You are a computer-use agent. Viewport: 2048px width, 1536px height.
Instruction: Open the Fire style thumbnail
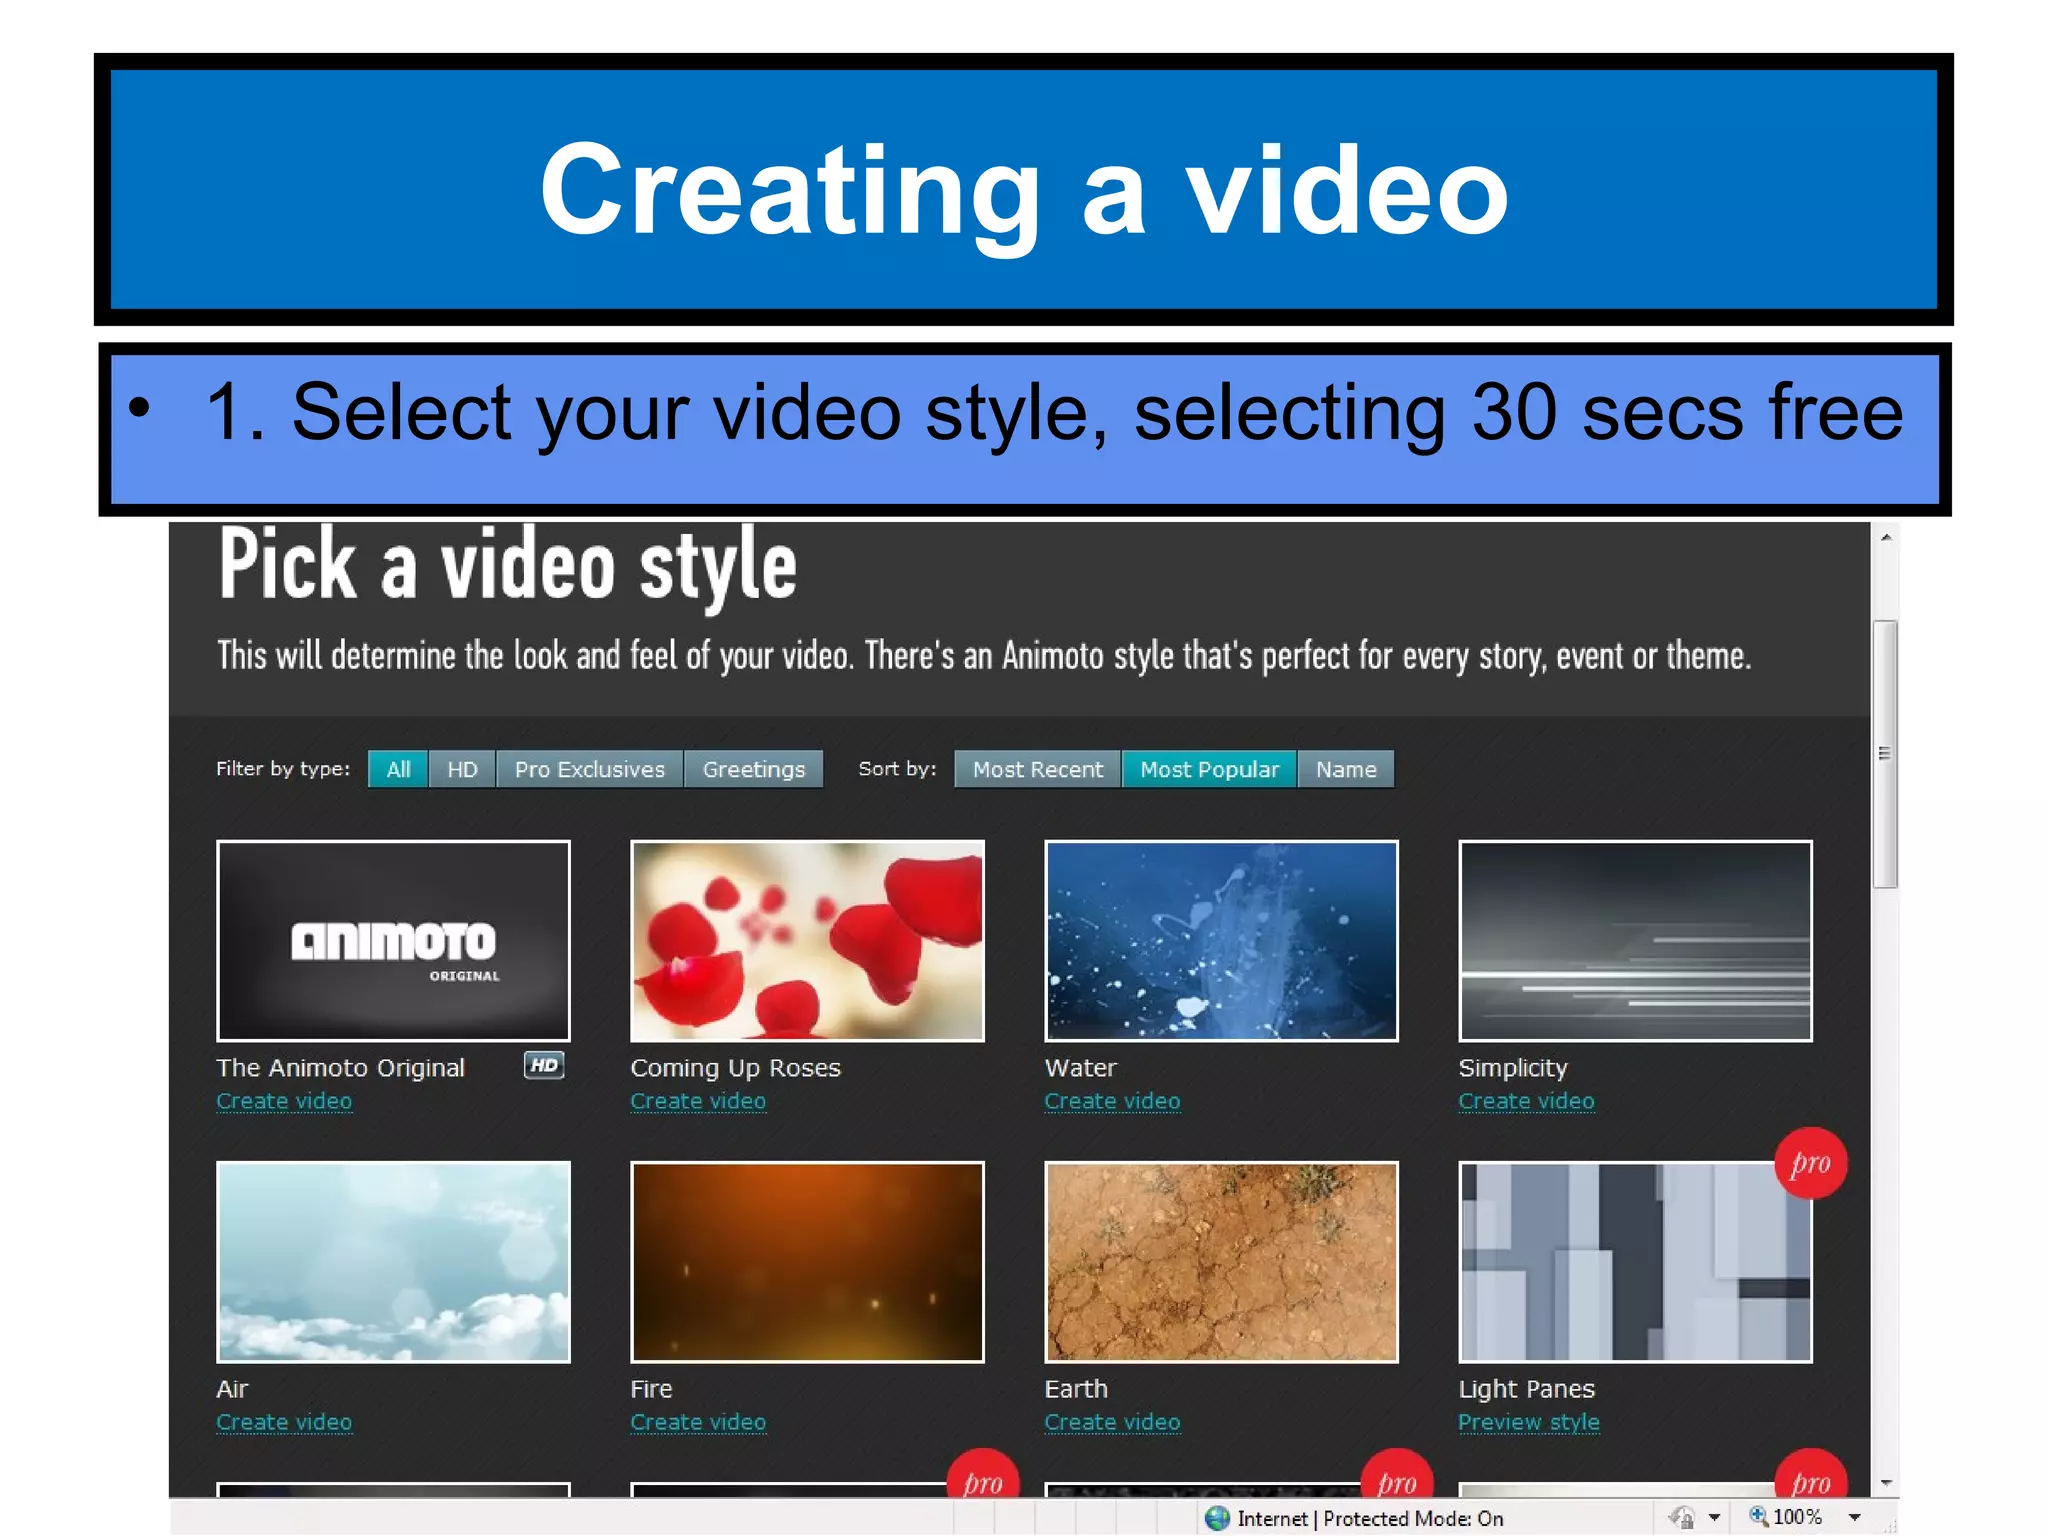[808, 1262]
